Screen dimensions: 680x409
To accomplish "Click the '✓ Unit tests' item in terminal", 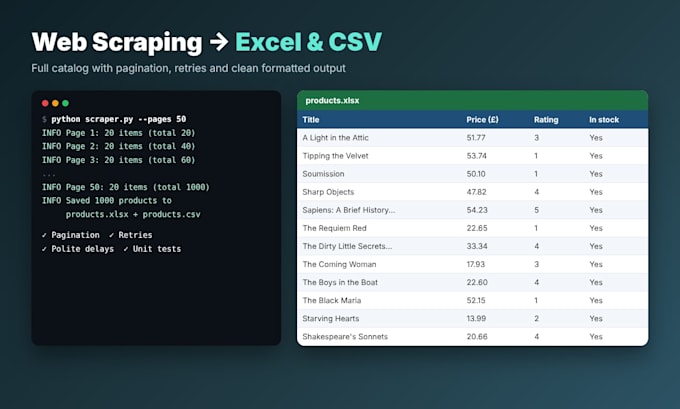I will pos(152,249).
